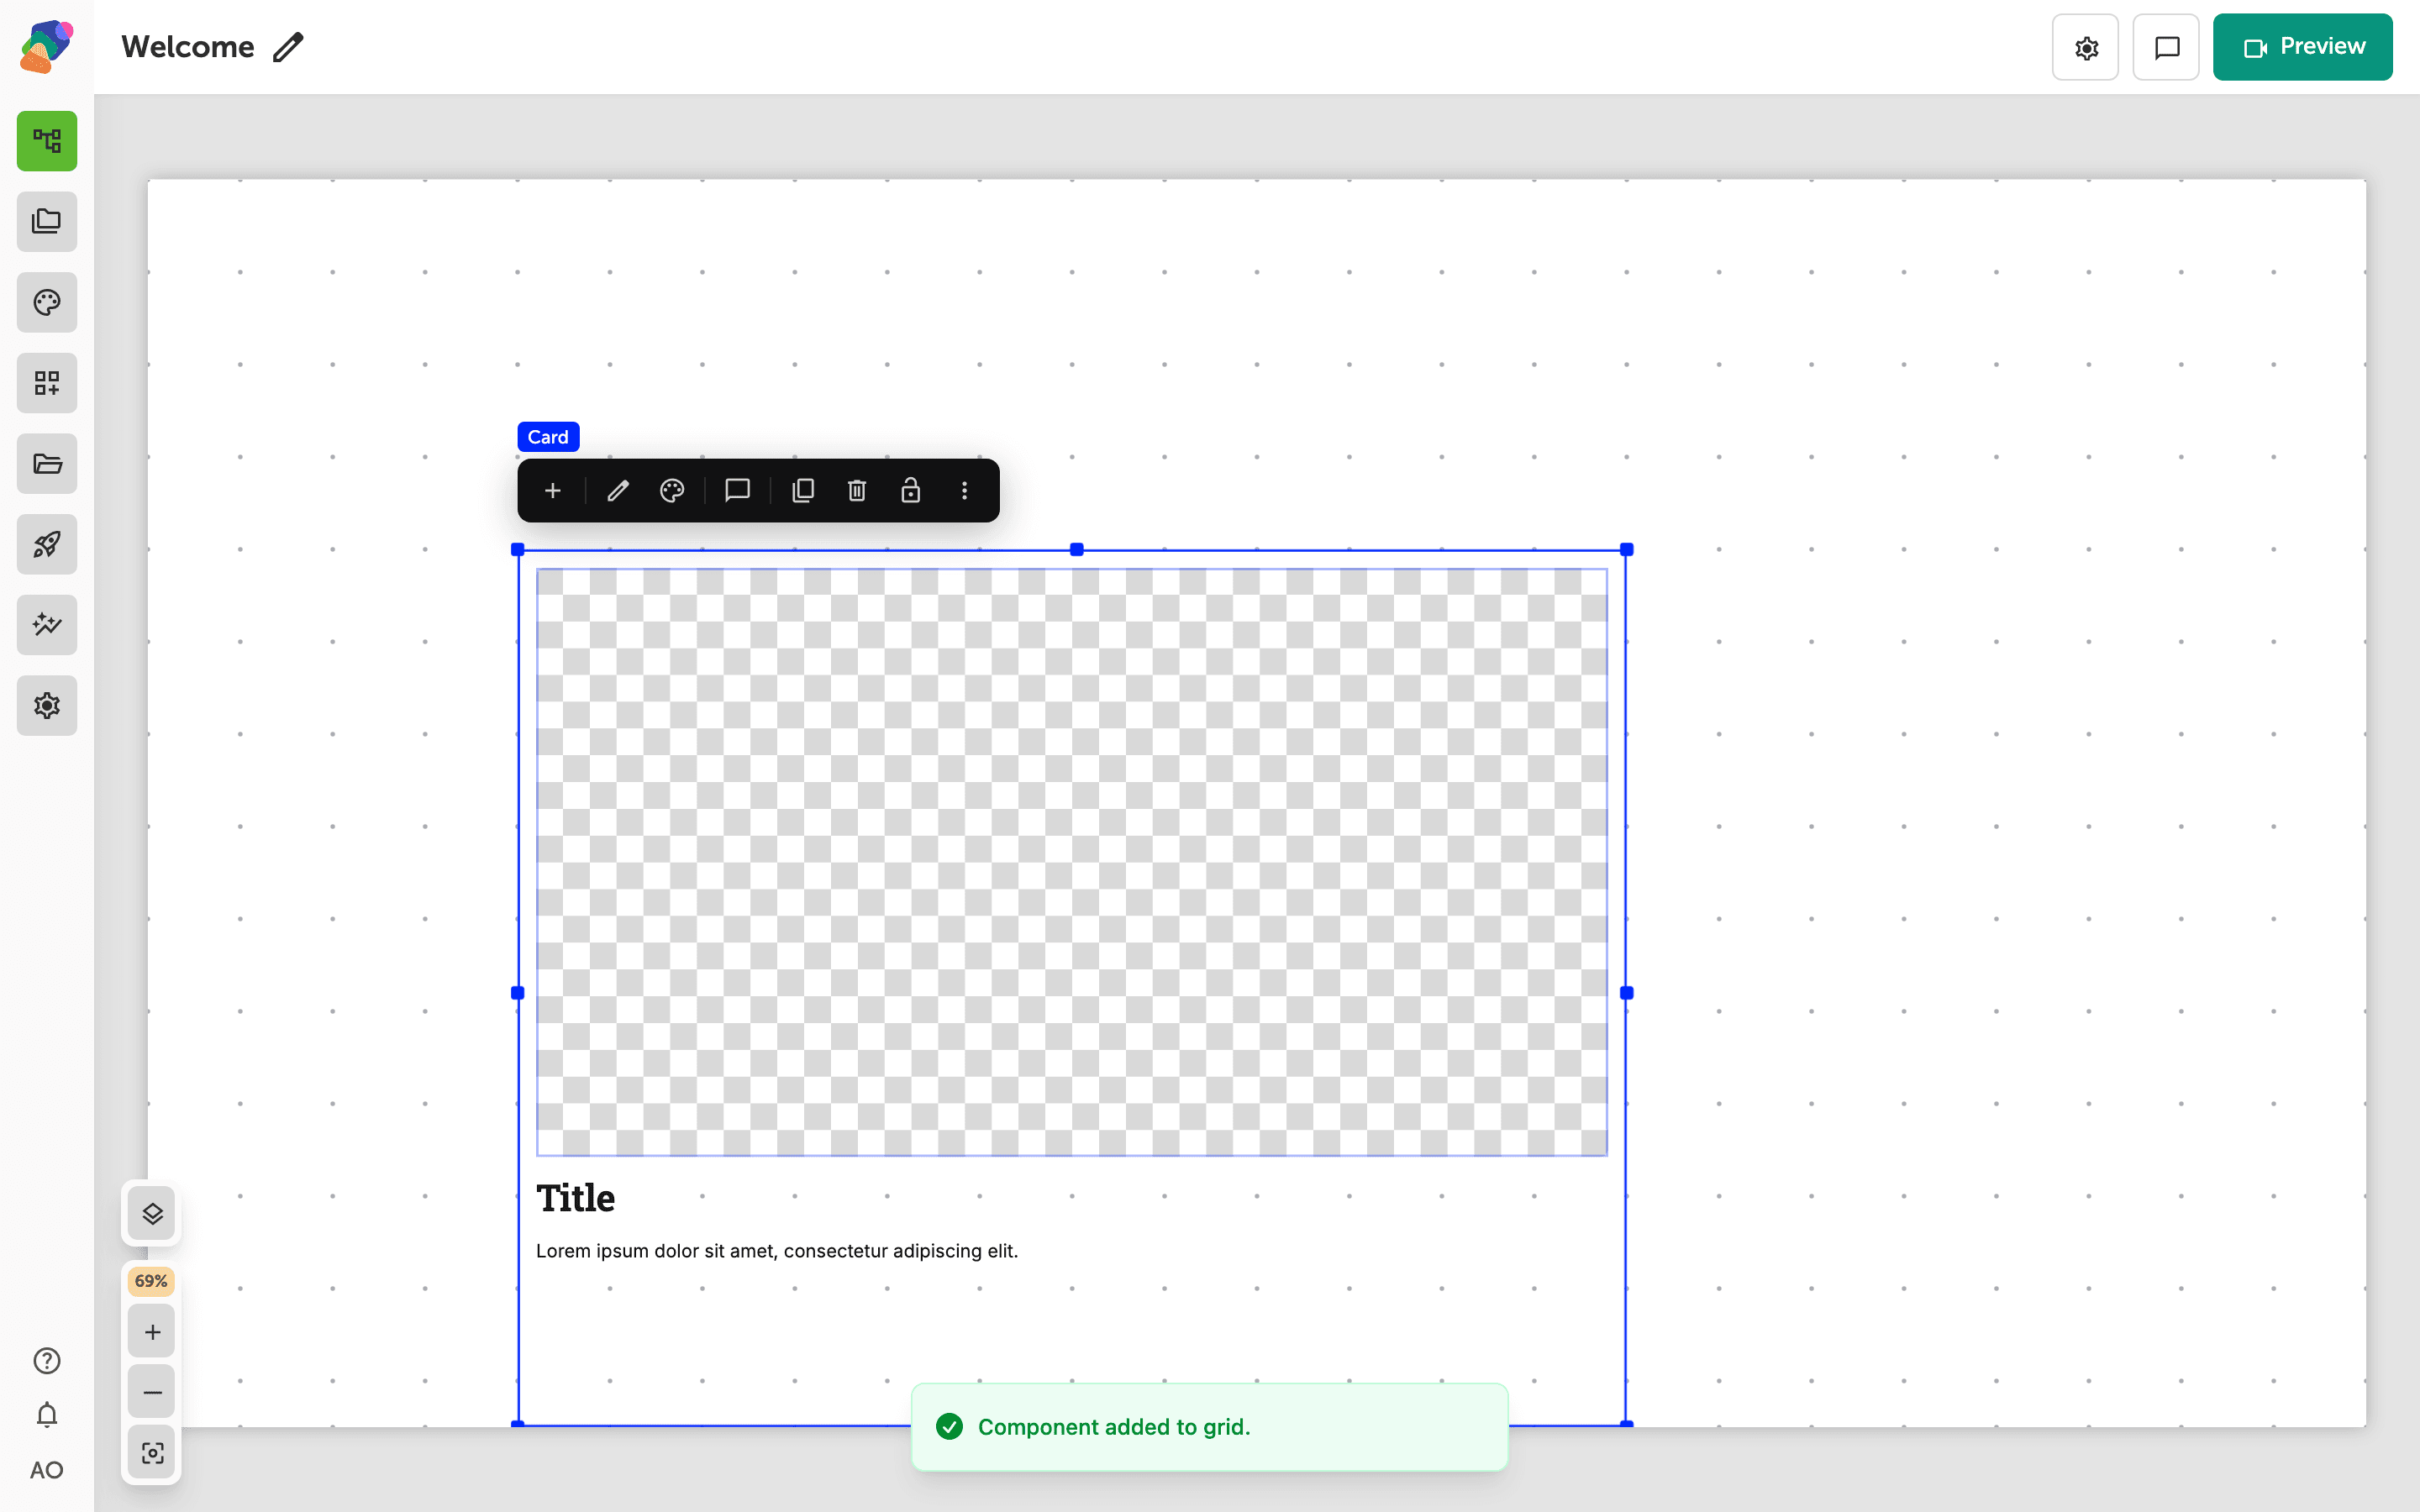Screen dimensions: 2420x1512
Task: Zoom in on the canvas
Action: click(x=152, y=1332)
